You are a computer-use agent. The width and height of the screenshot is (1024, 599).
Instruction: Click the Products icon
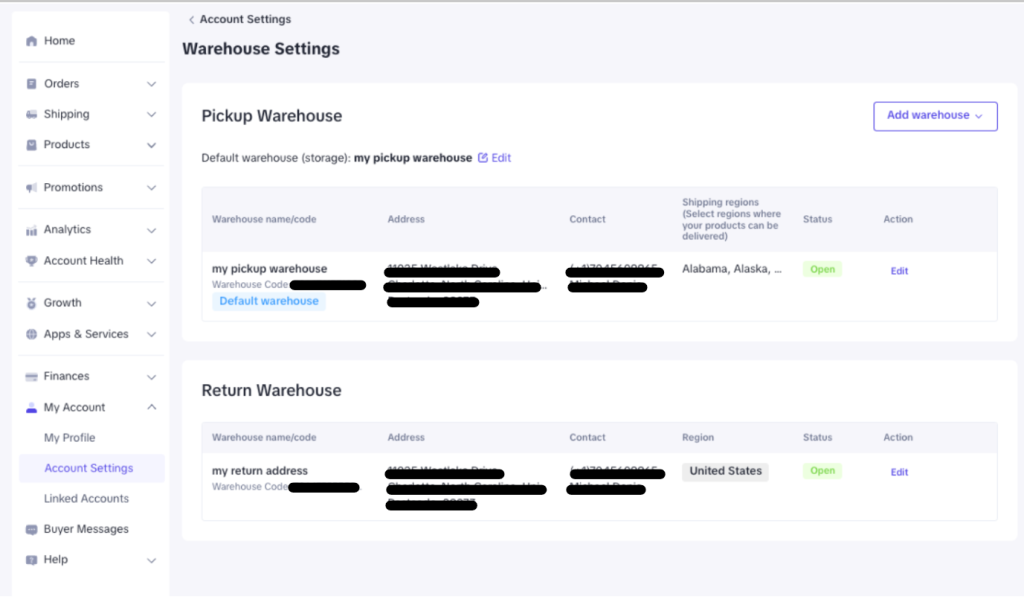pyautogui.click(x=32, y=144)
